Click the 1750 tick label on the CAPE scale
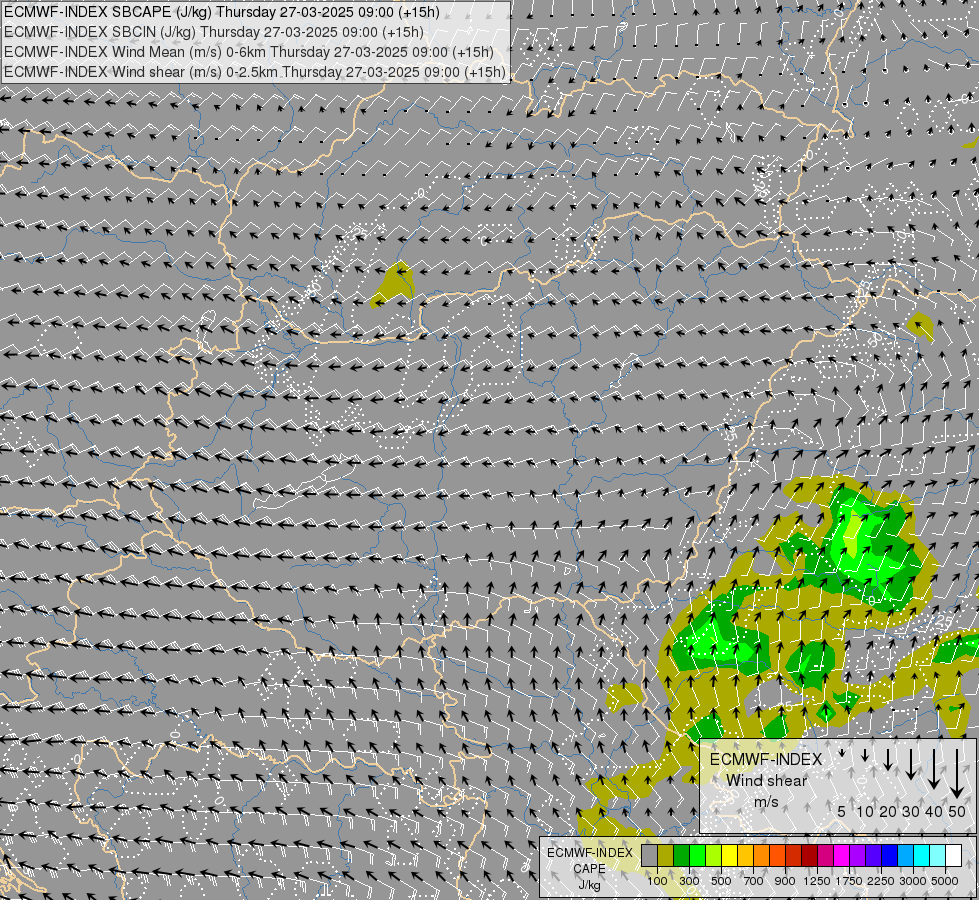This screenshot has height=900, width=979. 849,881
